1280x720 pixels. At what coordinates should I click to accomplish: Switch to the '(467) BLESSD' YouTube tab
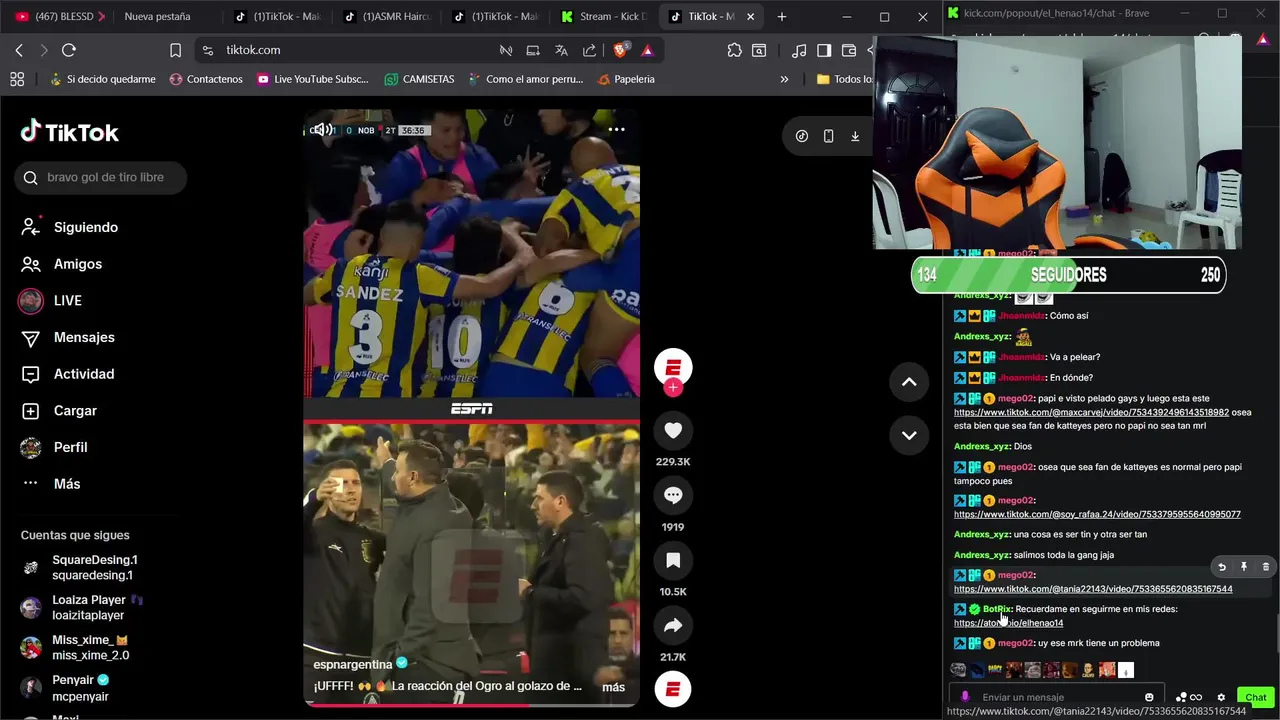(x=60, y=17)
